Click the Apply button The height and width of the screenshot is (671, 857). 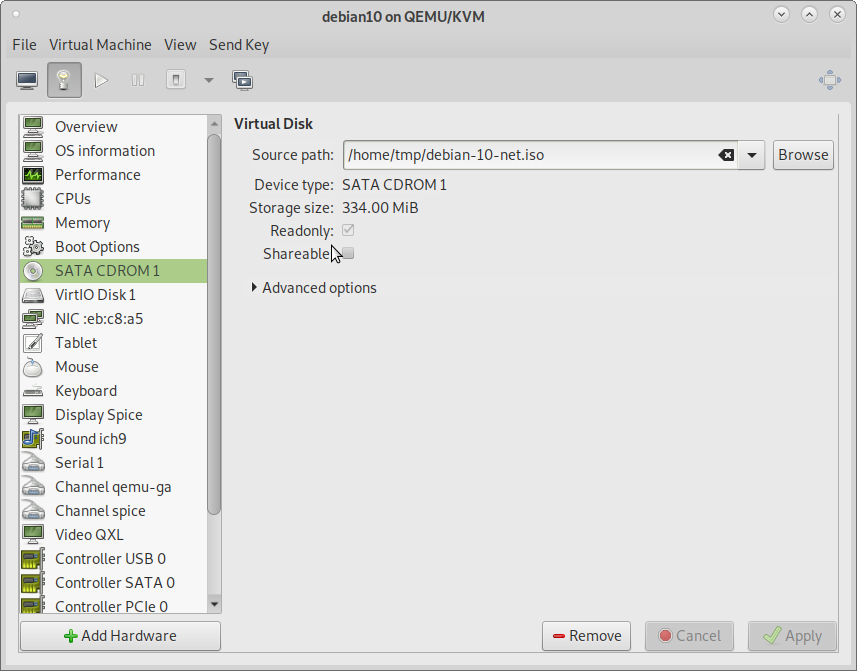pyautogui.click(x=792, y=636)
